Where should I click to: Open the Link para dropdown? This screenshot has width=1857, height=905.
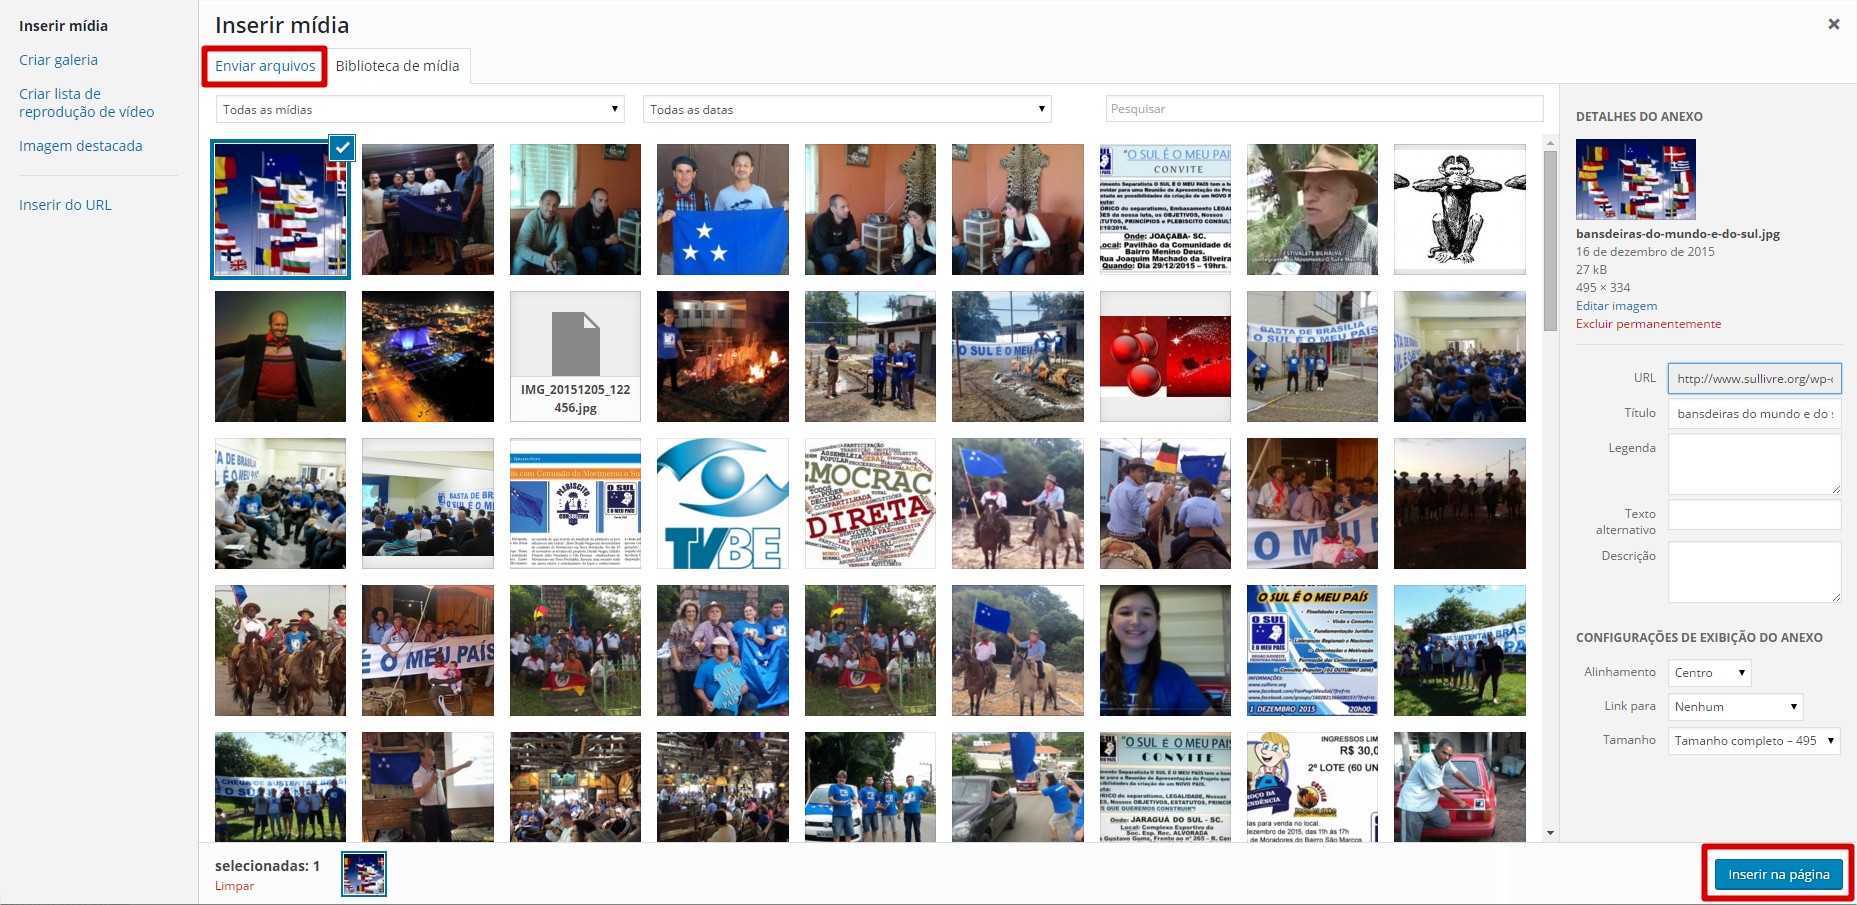(x=1735, y=707)
